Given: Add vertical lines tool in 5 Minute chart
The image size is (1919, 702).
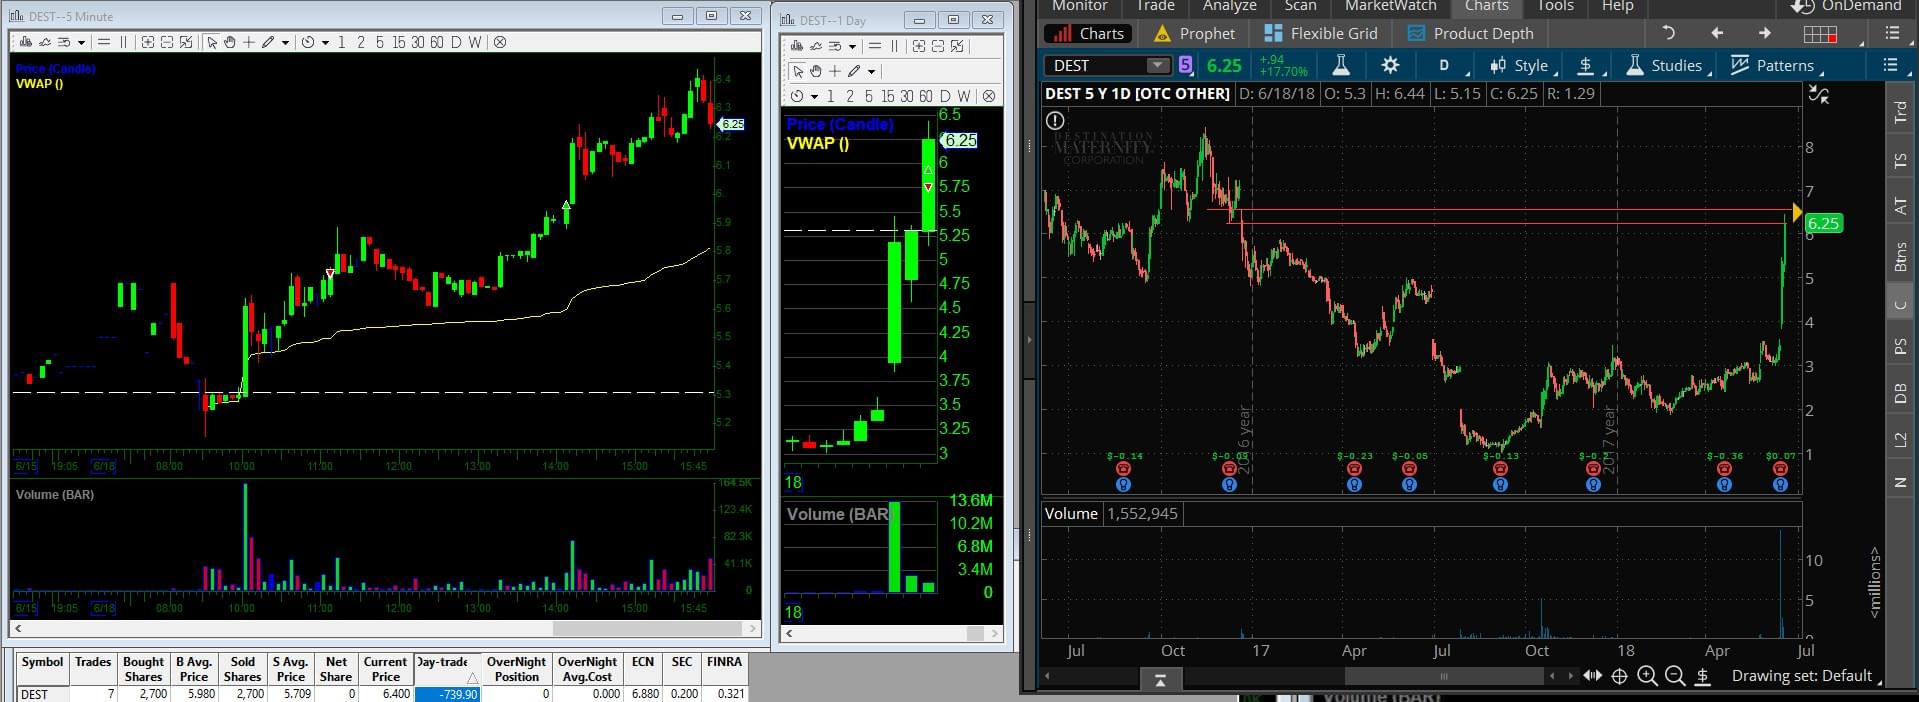Looking at the screenshot, I should (x=123, y=42).
